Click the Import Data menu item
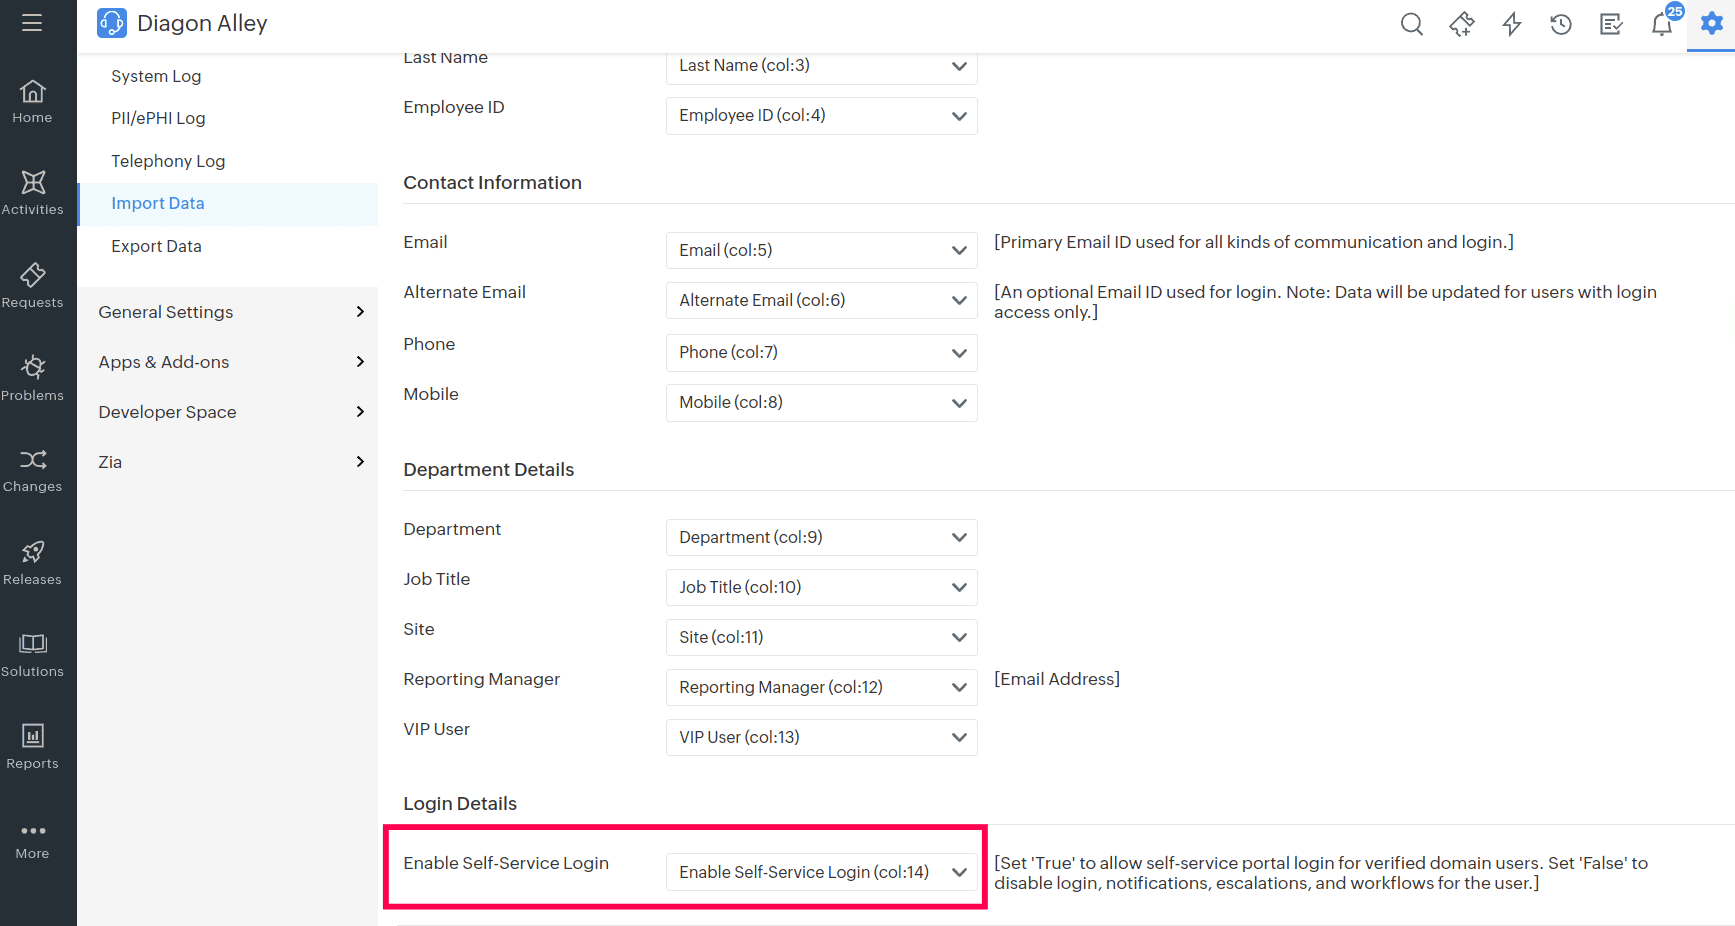The width and height of the screenshot is (1735, 926). (158, 203)
